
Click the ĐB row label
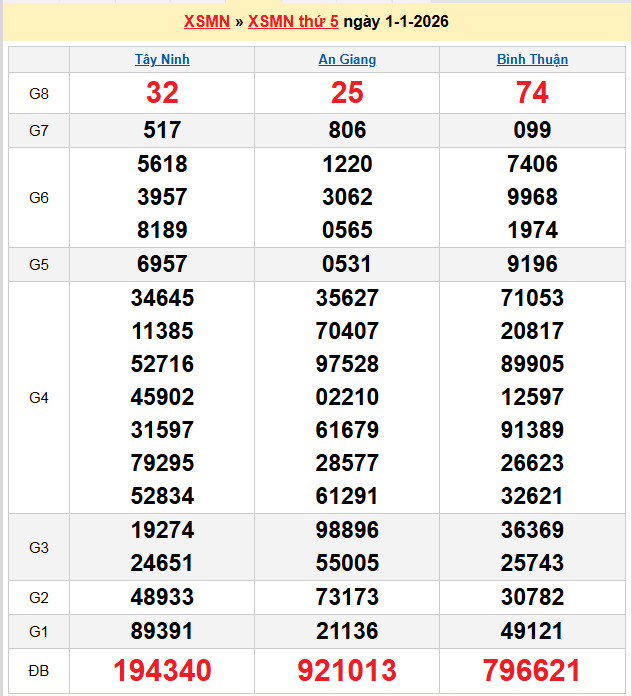click(x=39, y=670)
